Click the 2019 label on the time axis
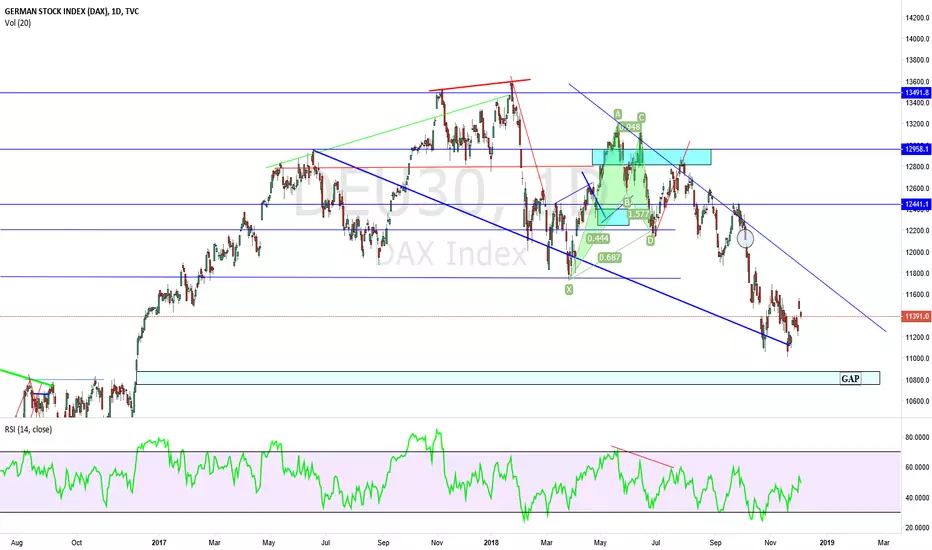The width and height of the screenshot is (932, 550). (827, 543)
